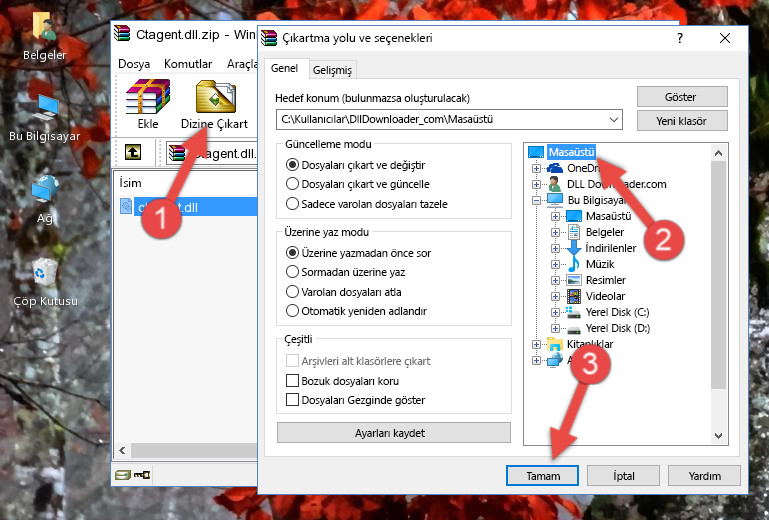Screen dimensions: 769x520
Task: Click the WinRAR horizontal scrollbar track
Action: 194,450
